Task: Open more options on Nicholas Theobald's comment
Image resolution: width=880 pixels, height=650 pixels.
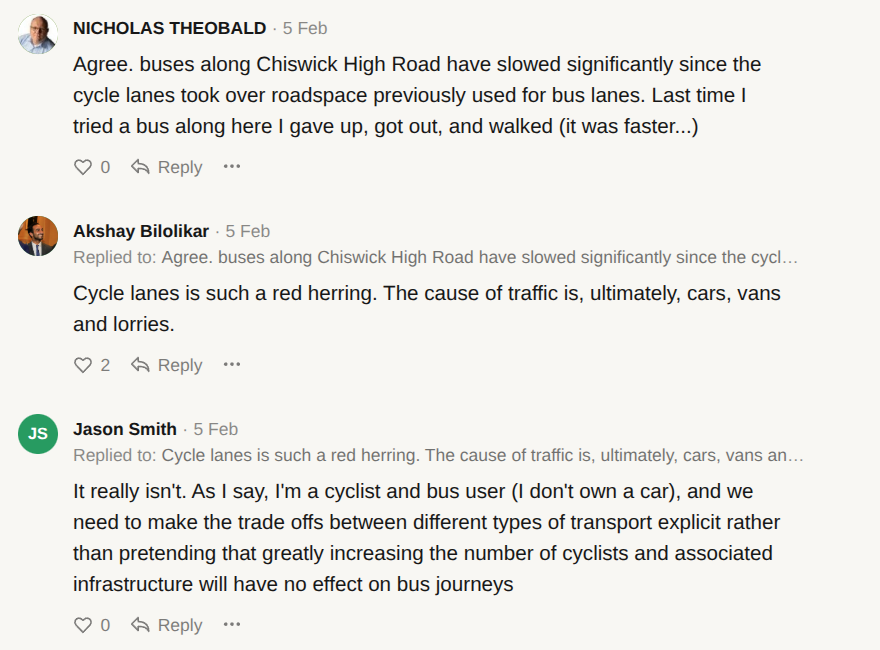Action: pos(232,167)
